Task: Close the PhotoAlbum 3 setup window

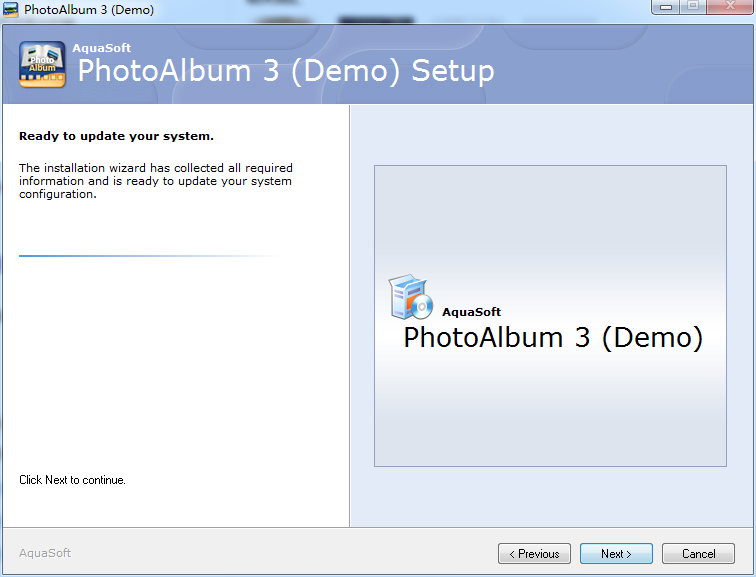Action: (730, 7)
